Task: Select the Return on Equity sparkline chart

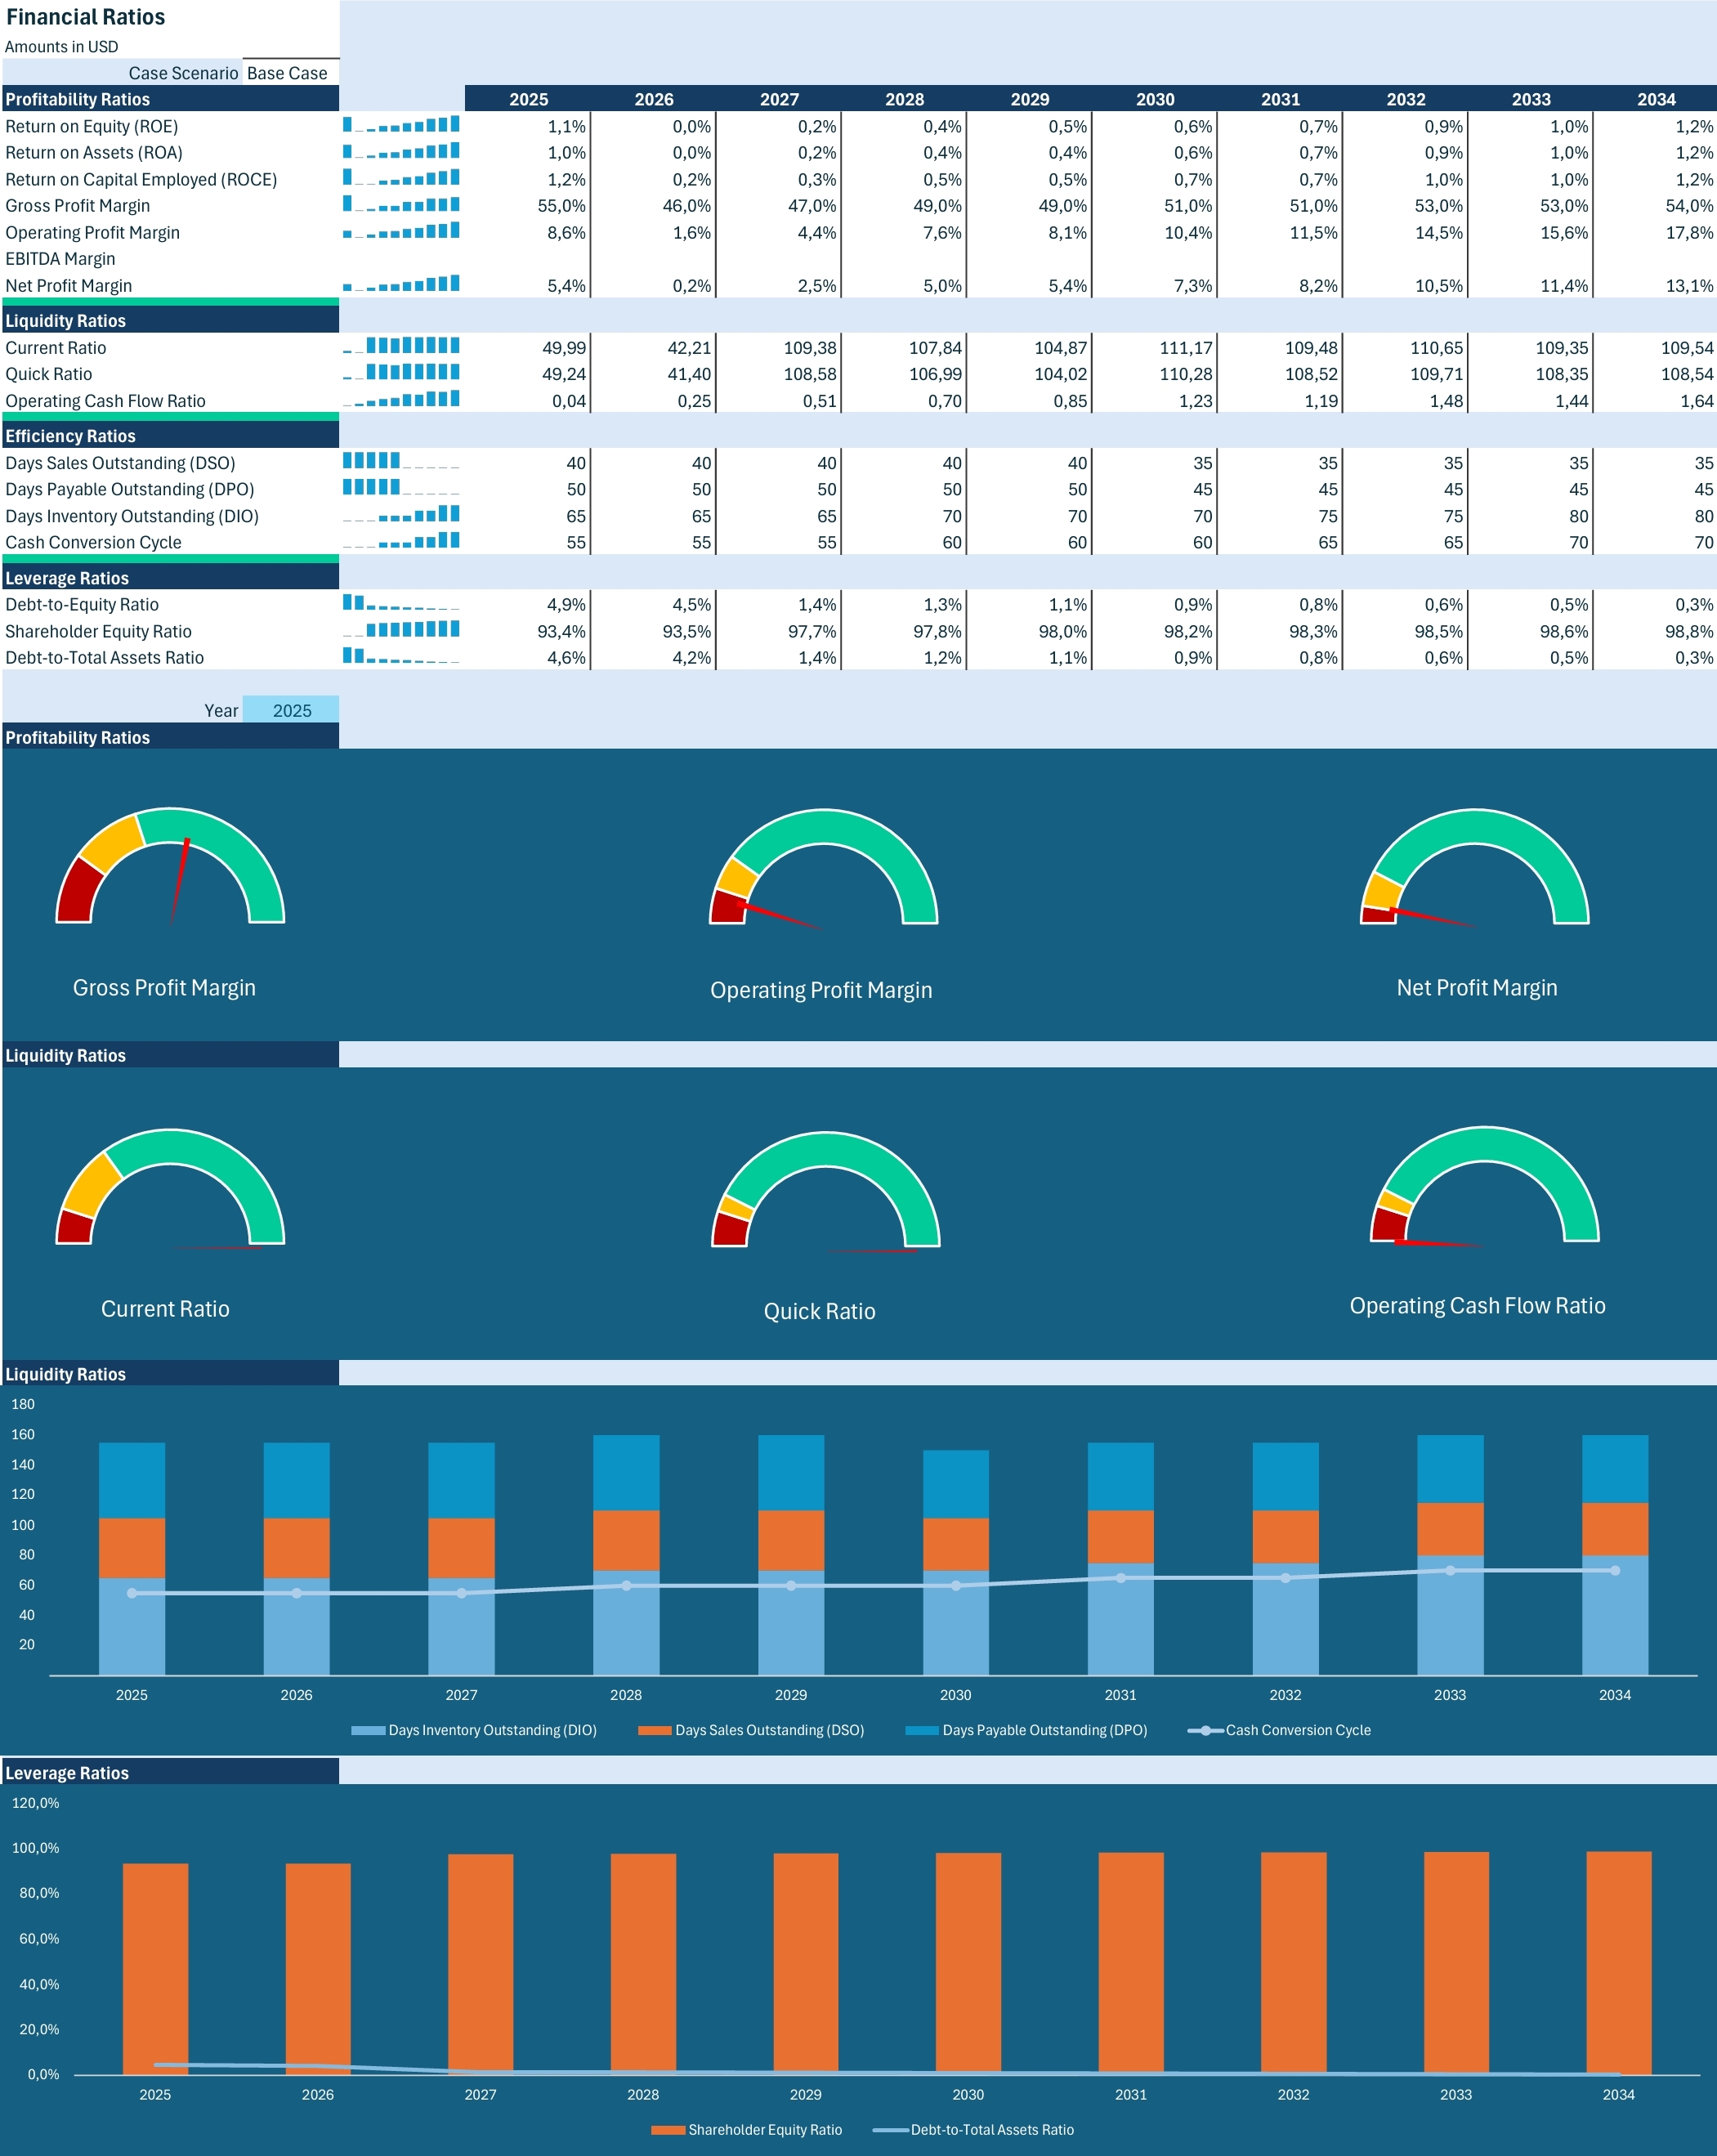Action: (x=400, y=126)
